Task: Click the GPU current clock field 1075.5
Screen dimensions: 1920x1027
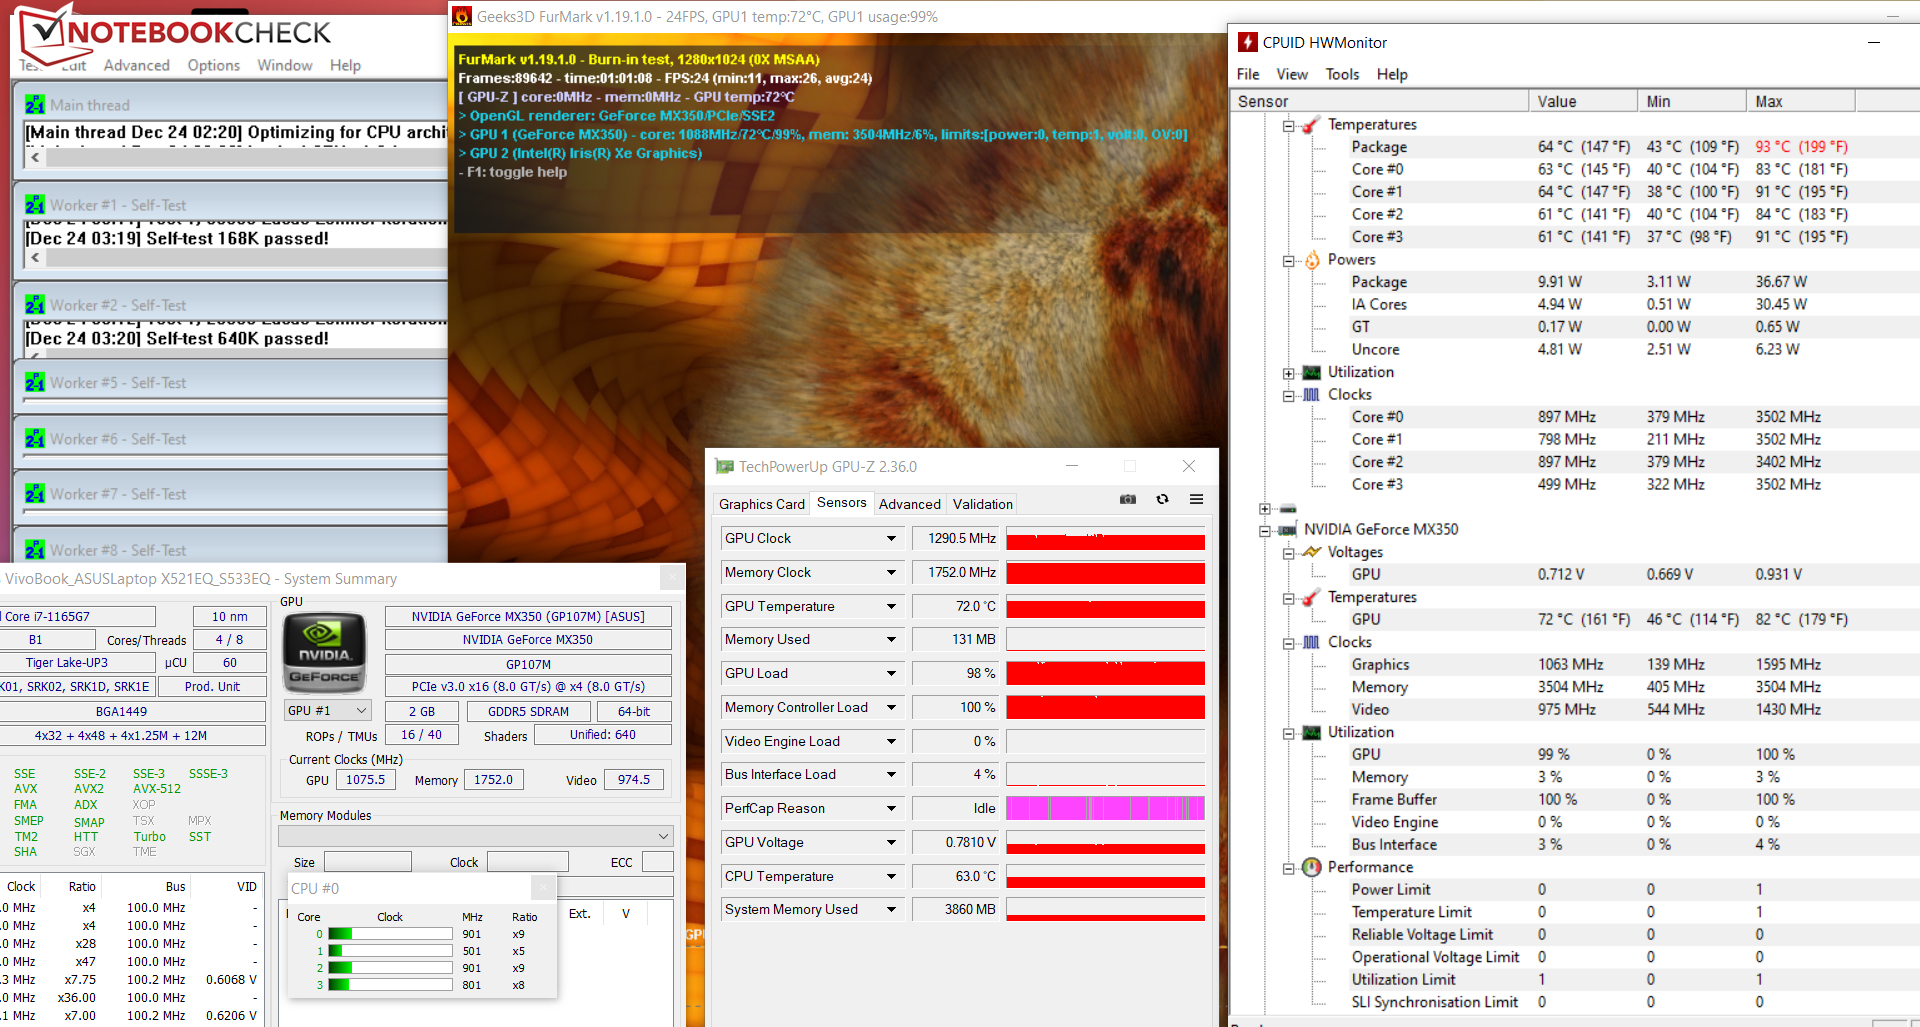Action: (x=366, y=780)
